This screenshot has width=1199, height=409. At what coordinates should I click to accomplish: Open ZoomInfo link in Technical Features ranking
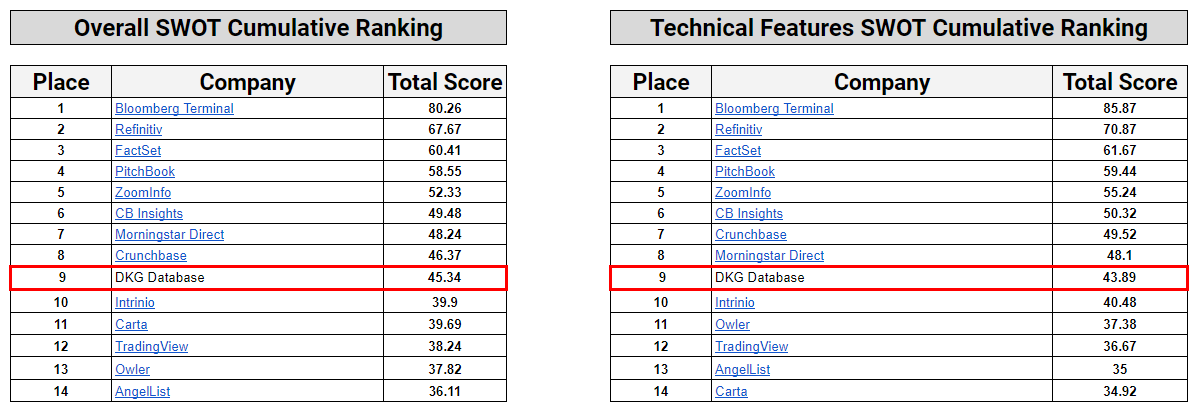click(743, 192)
